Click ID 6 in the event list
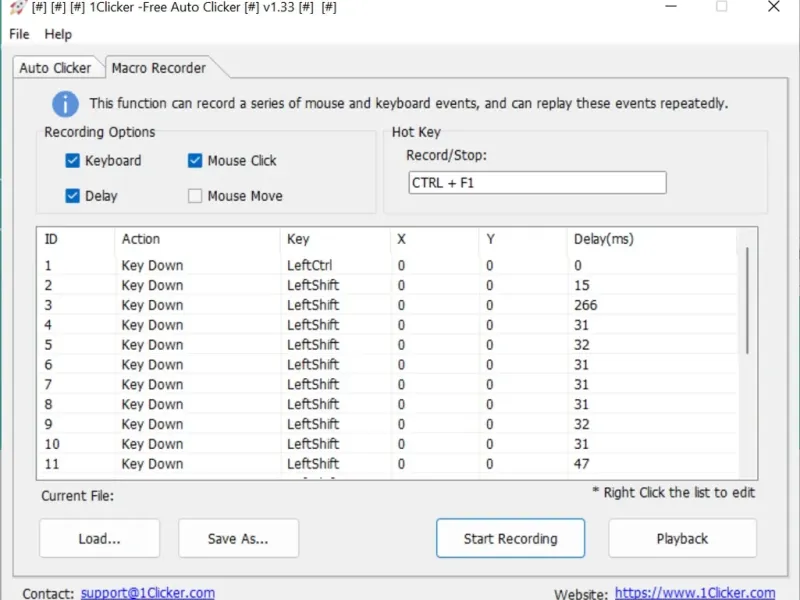The image size is (800, 600). tap(48, 365)
